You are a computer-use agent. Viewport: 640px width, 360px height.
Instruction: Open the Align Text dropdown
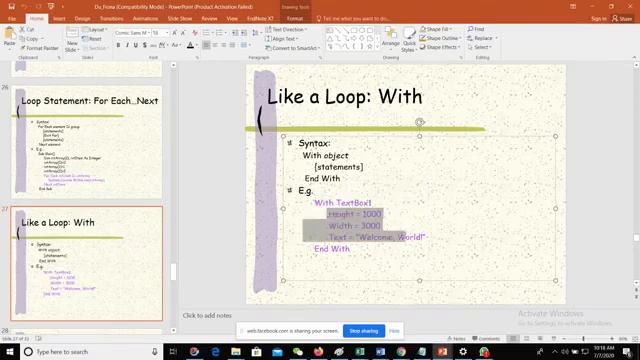pos(282,39)
